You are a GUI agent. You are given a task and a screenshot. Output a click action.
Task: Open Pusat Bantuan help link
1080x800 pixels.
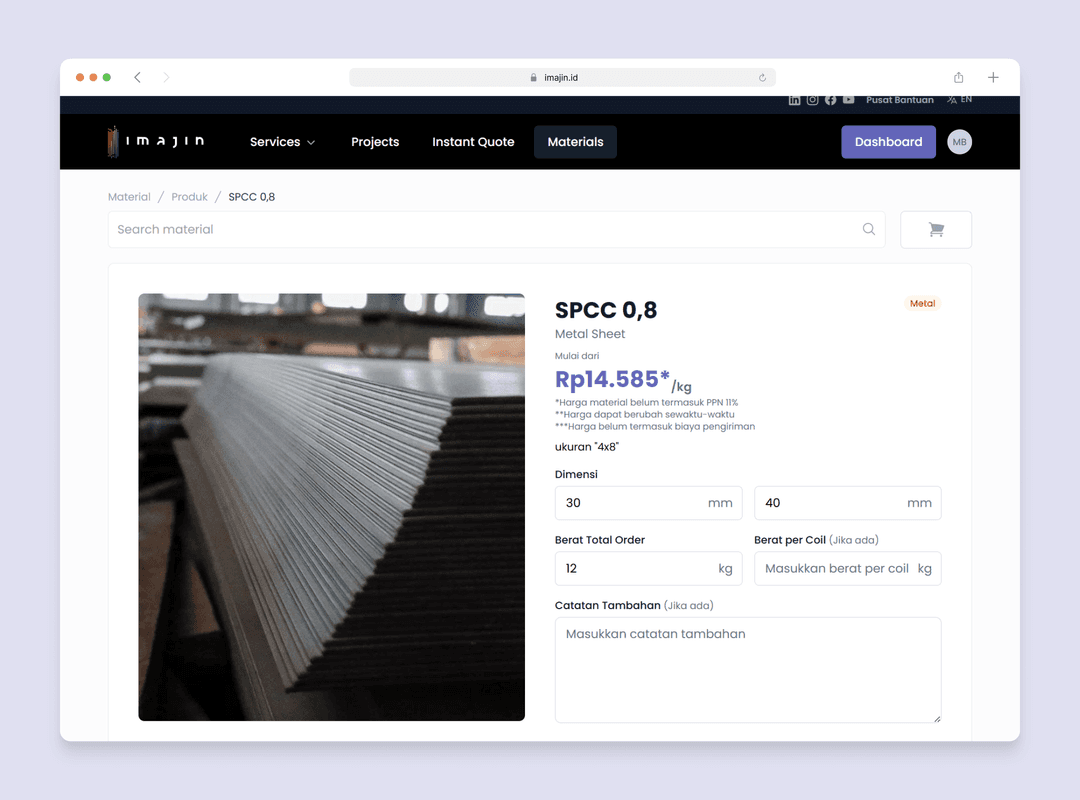click(x=899, y=100)
